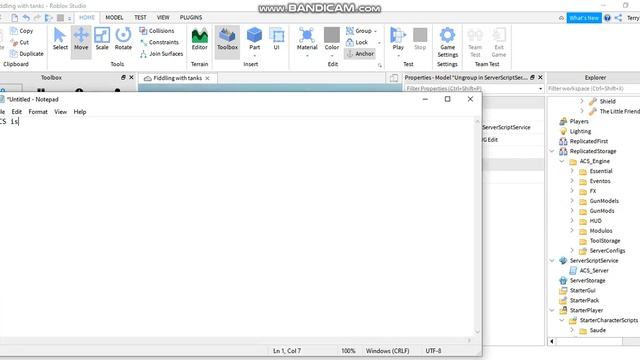Expand the HUD folder
The image size is (640, 360).
click(x=572, y=221)
